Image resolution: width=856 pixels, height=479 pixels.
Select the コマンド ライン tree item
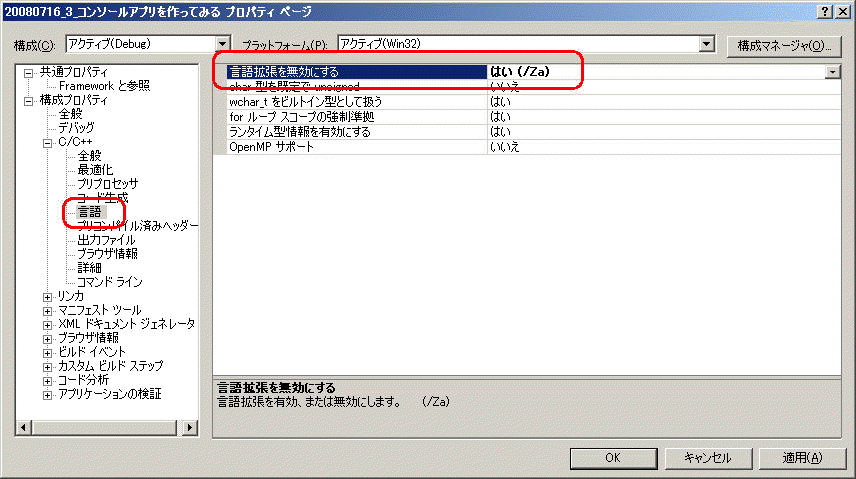click(x=110, y=282)
